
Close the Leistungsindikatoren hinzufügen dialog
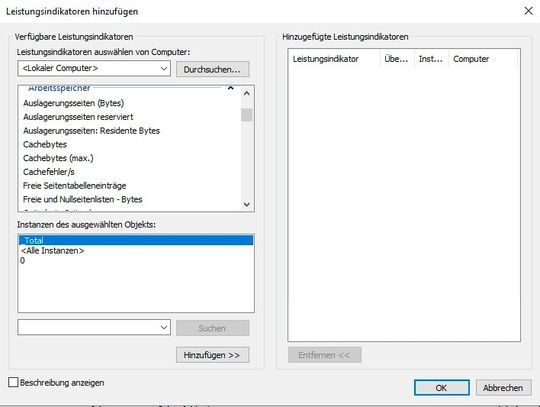point(528,11)
